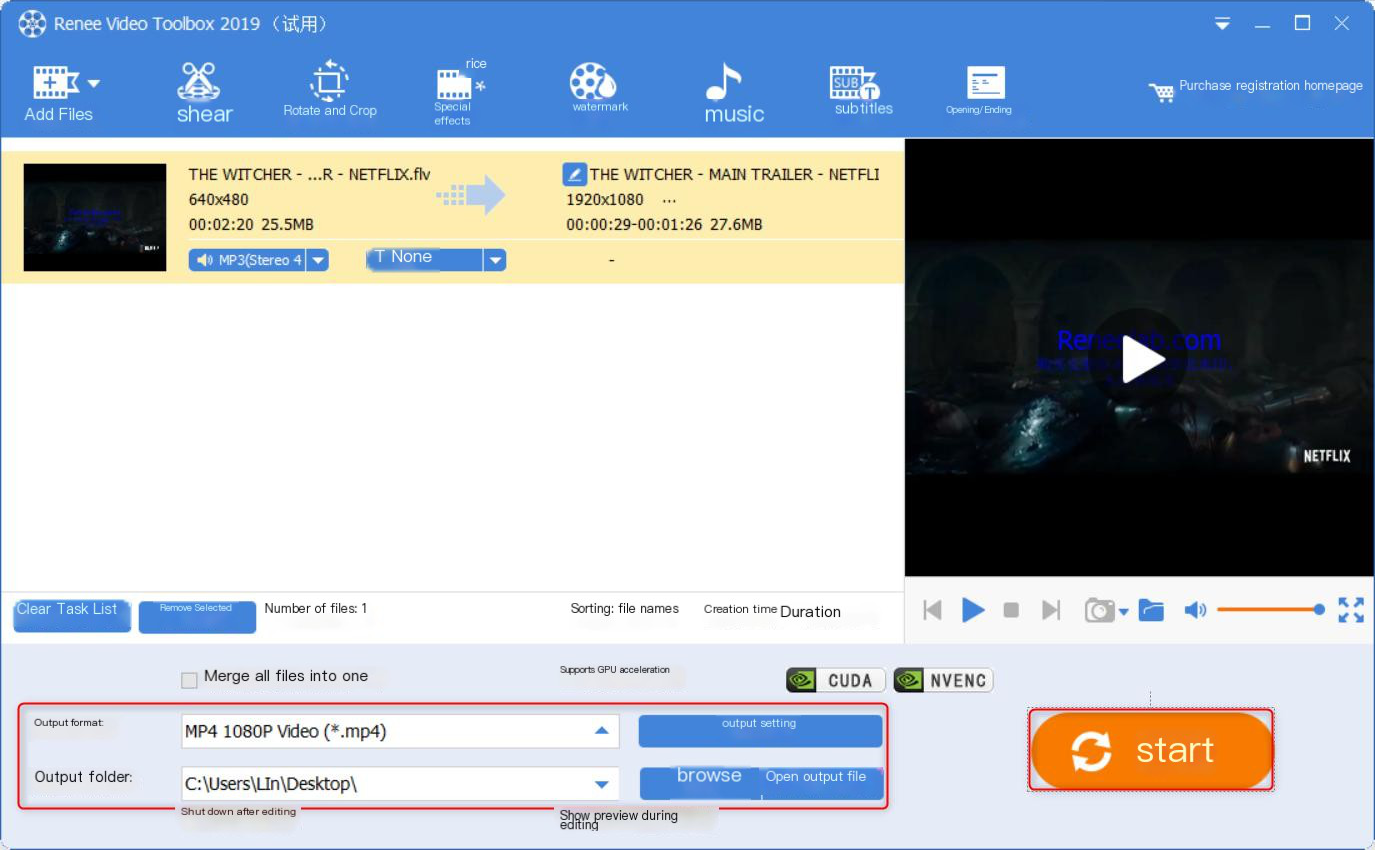1375x850 pixels.
Task: Enable Merge all files into one
Action: pos(189,680)
